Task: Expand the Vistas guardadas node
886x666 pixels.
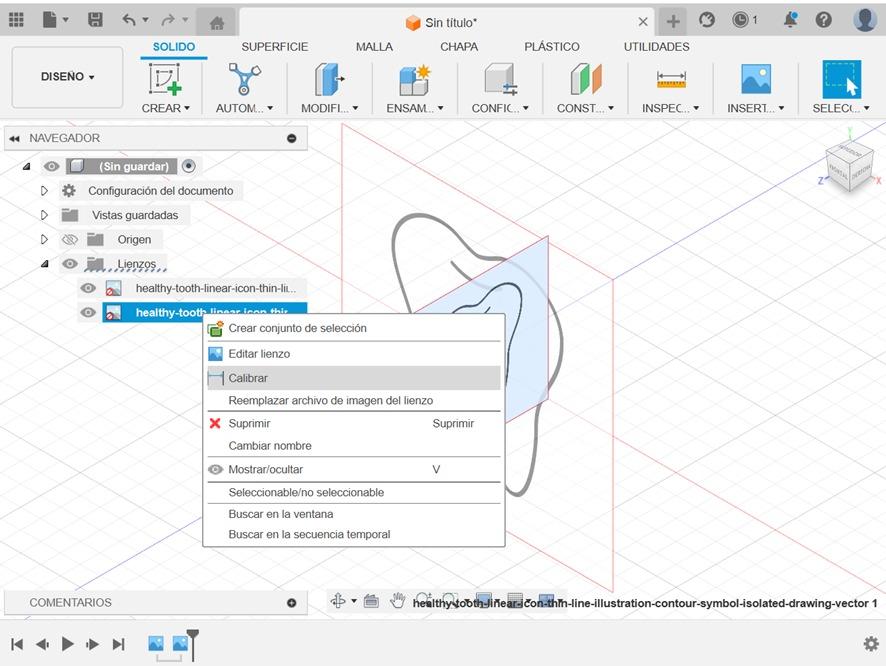Action: click(44, 215)
